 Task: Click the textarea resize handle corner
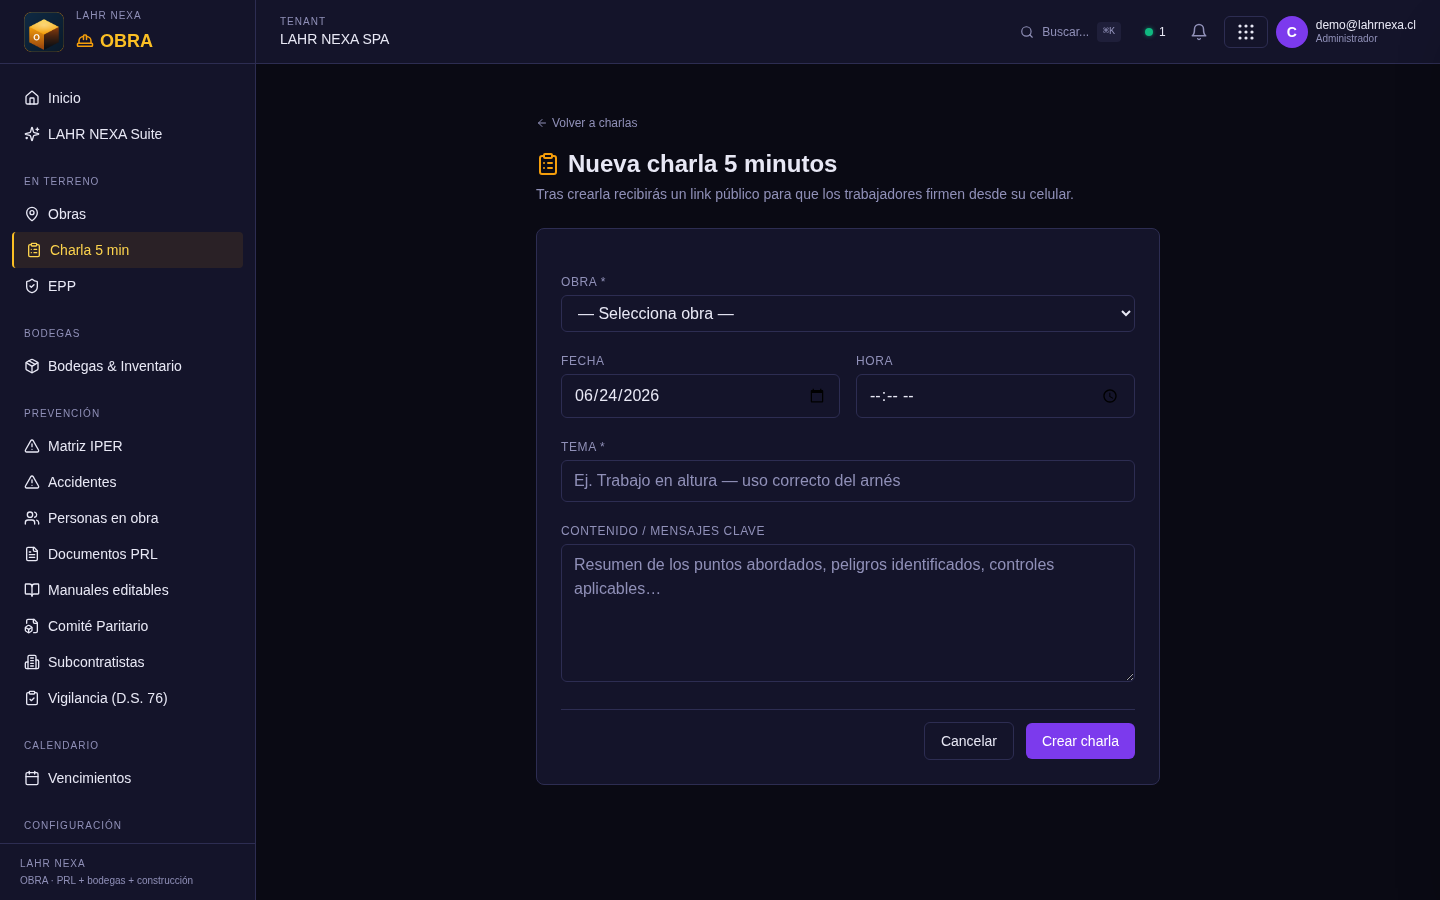(1130, 677)
